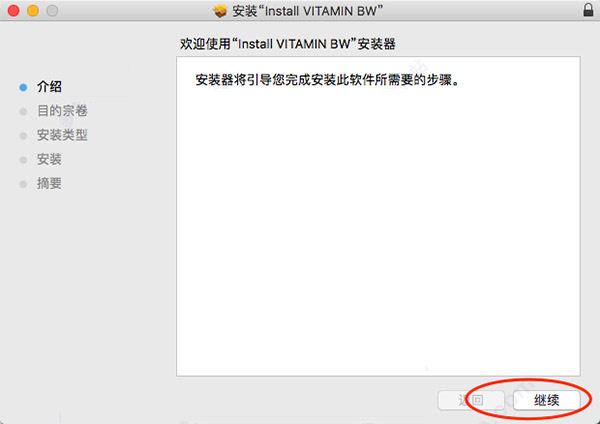Screen dimensions: 600x424
Task: Select the 介绍 step in sidebar
Action: pos(49,87)
